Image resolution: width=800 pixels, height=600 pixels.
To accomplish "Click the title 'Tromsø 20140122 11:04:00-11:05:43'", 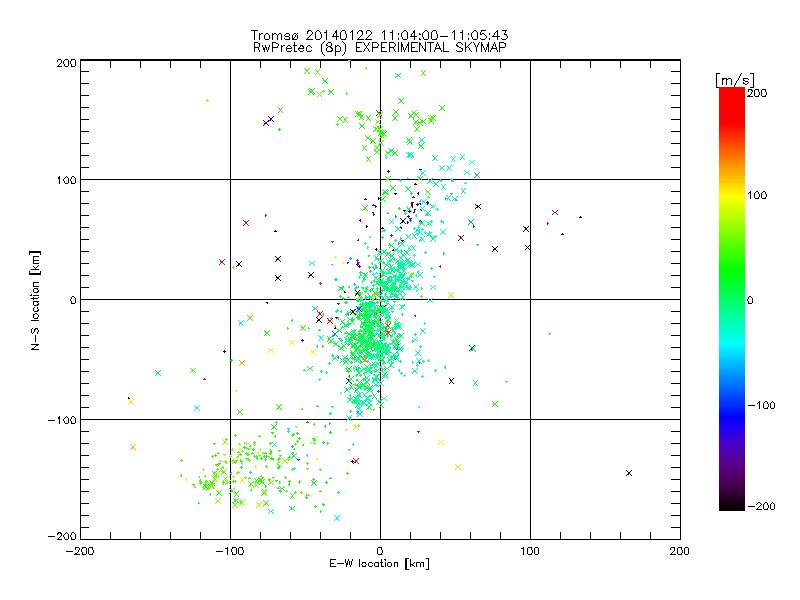I will tap(379, 35).
